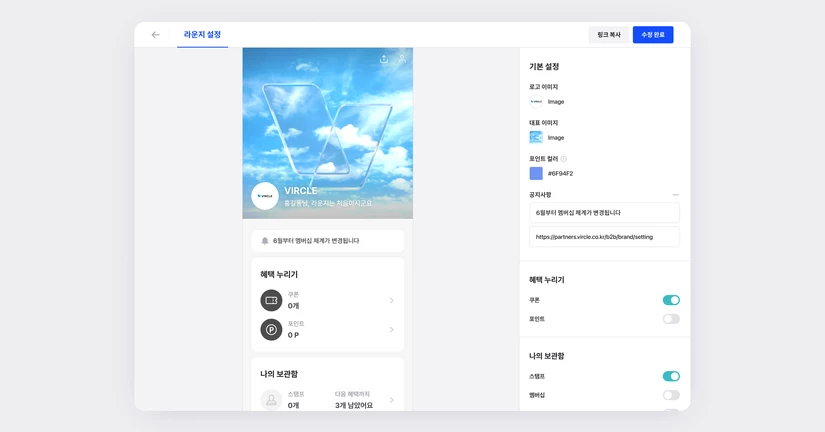
Task: Click the 기본 설정 section heading
Action: pos(544,67)
